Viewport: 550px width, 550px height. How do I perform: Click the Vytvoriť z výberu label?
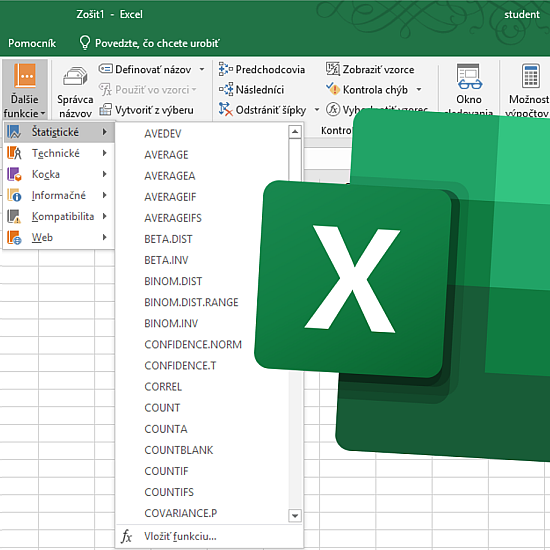154,110
